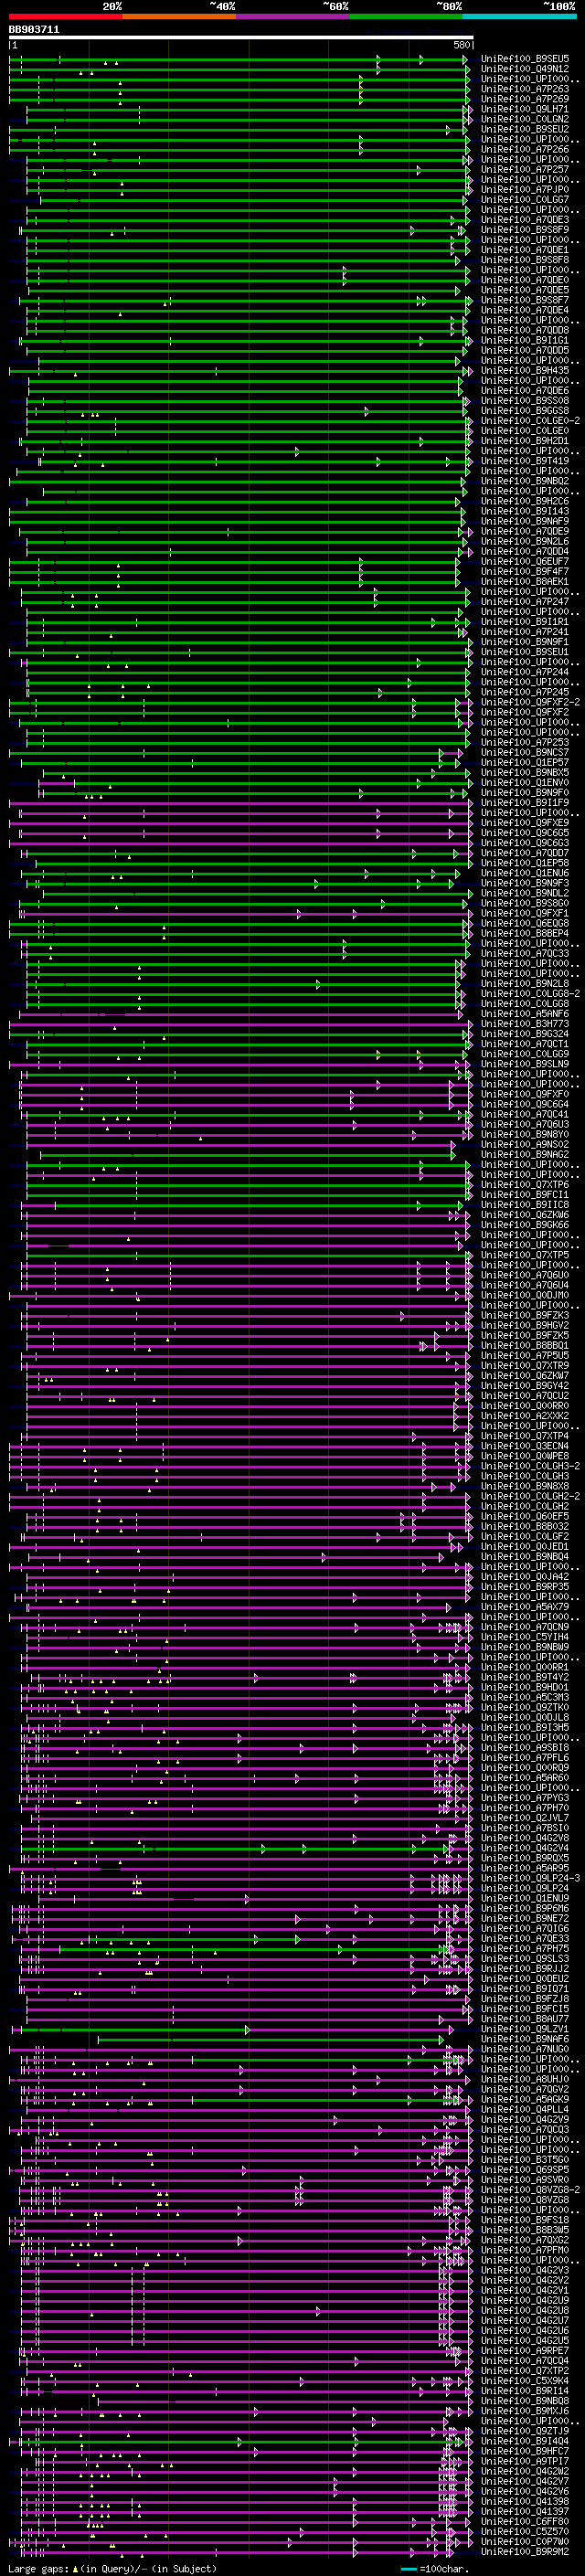Select hit label UniRef100_Q7XTP6

tap(525, 1185)
